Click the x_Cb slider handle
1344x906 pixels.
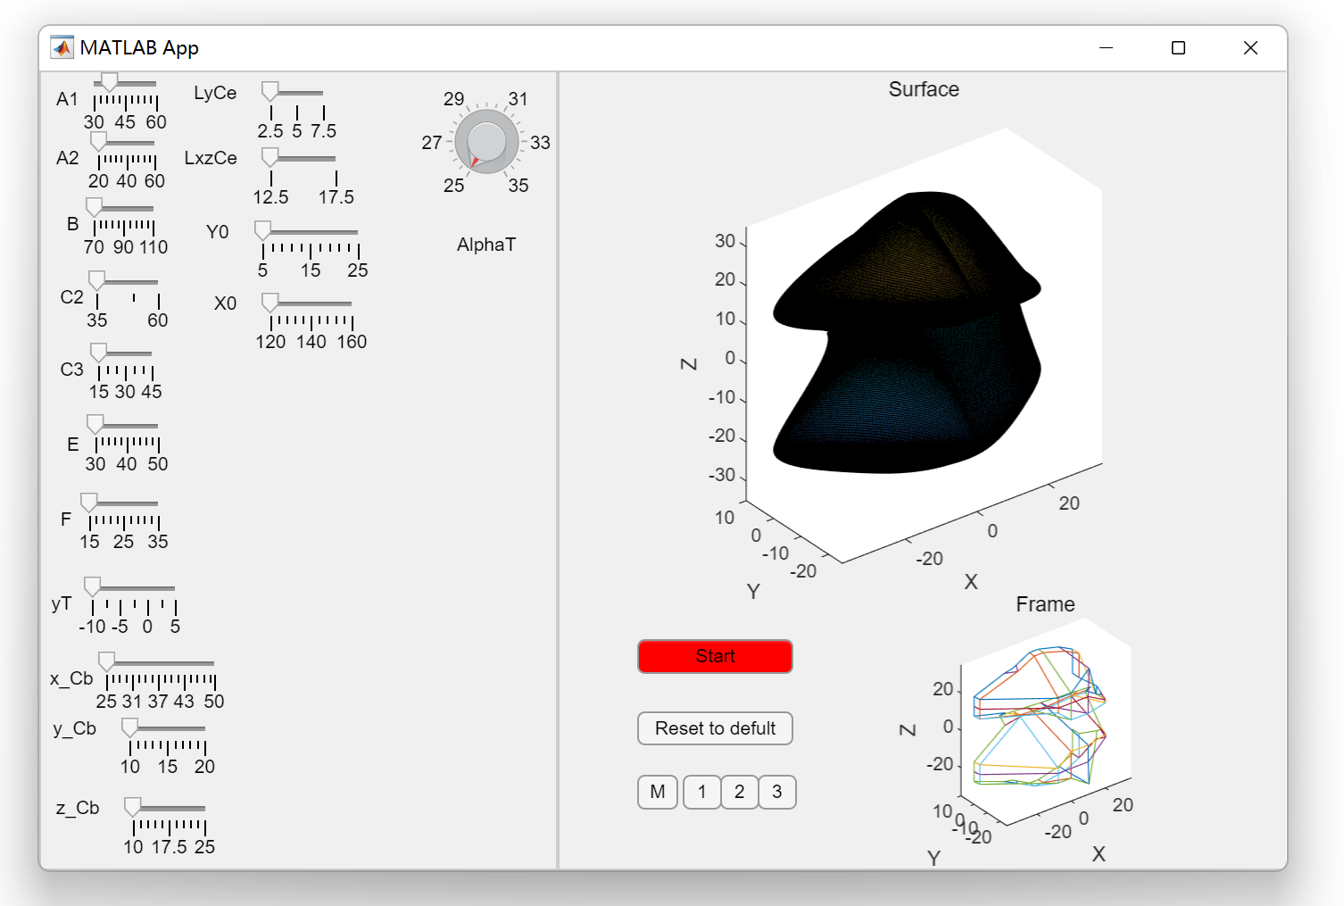pos(106,661)
